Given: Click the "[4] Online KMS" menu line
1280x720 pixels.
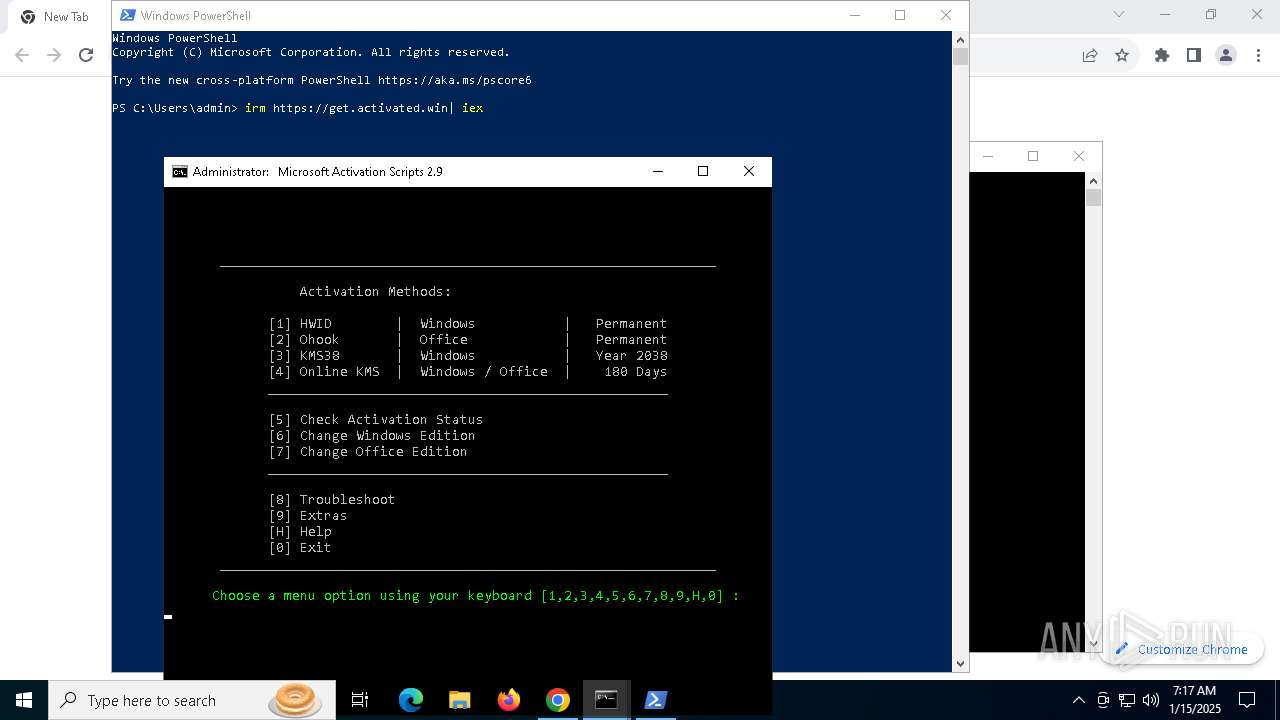Looking at the screenshot, I should (x=467, y=372).
